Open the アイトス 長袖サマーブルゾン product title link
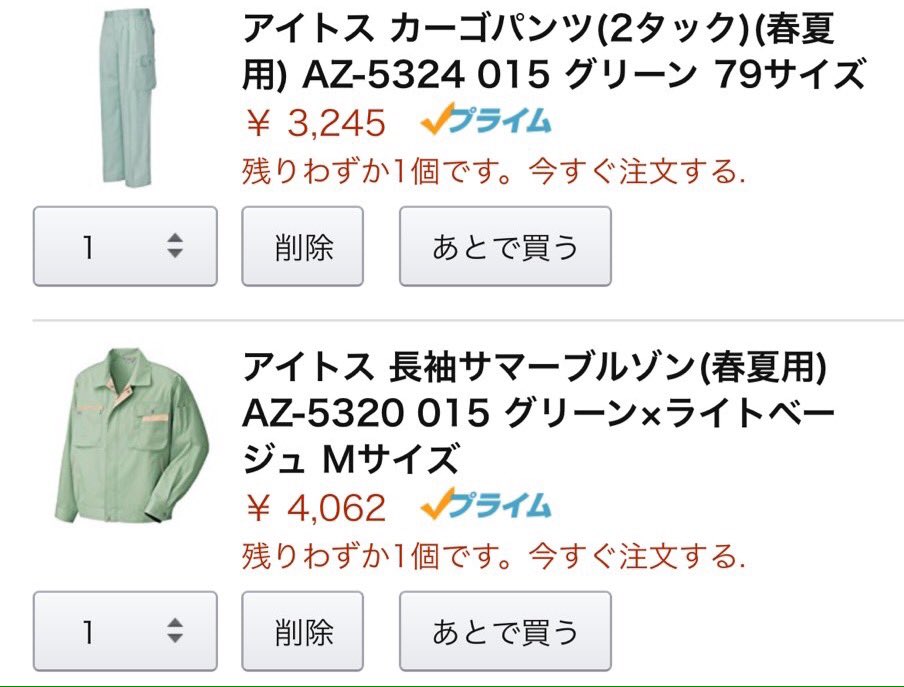The width and height of the screenshot is (904, 687). tap(539, 413)
